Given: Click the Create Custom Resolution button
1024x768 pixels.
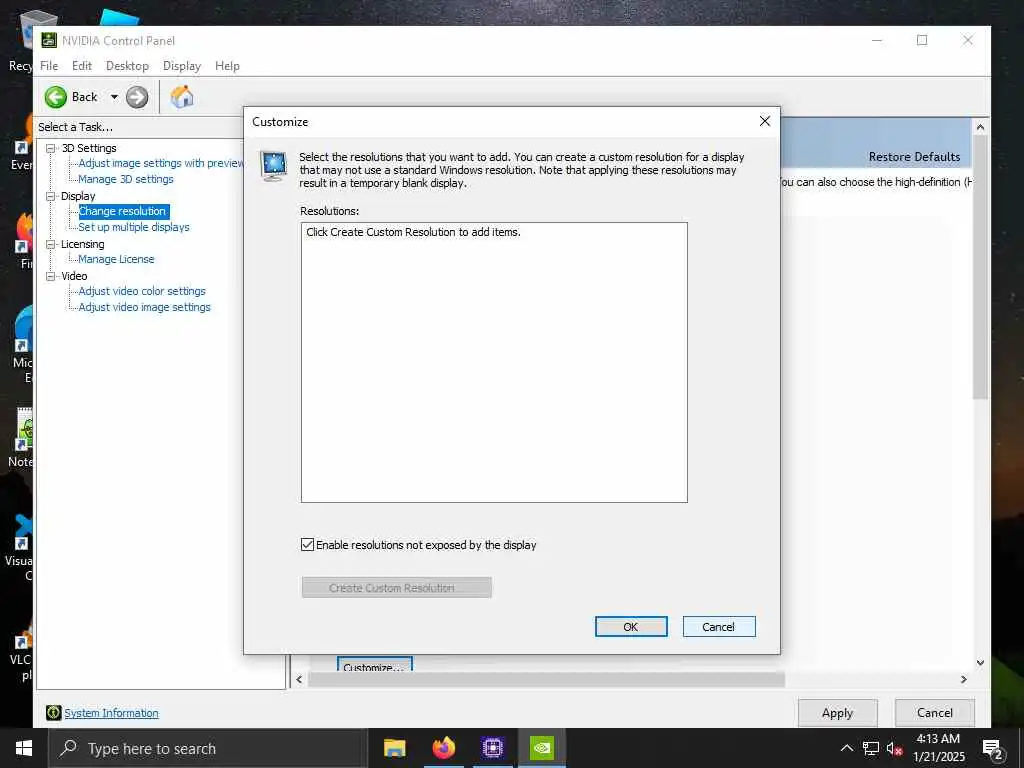Looking at the screenshot, I should pos(396,588).
